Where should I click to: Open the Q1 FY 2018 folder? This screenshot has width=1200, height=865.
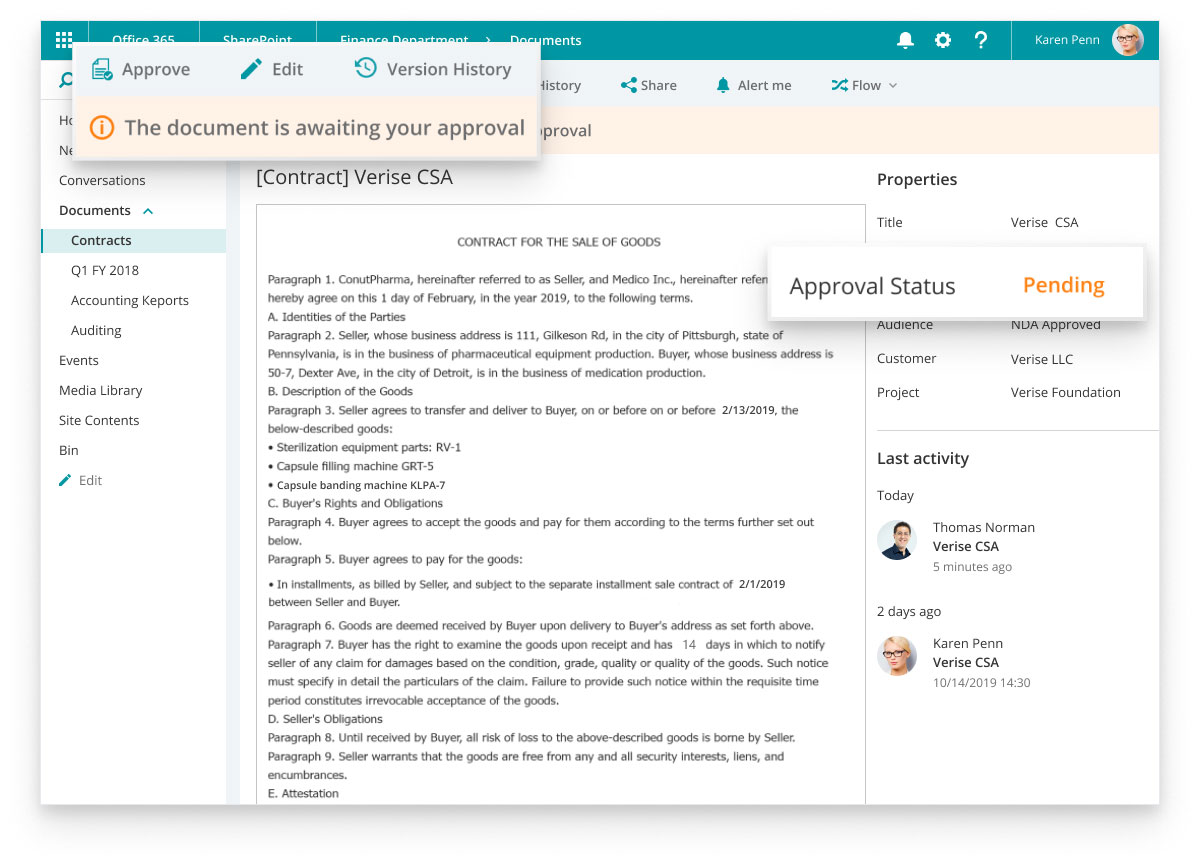pos(105,270)
